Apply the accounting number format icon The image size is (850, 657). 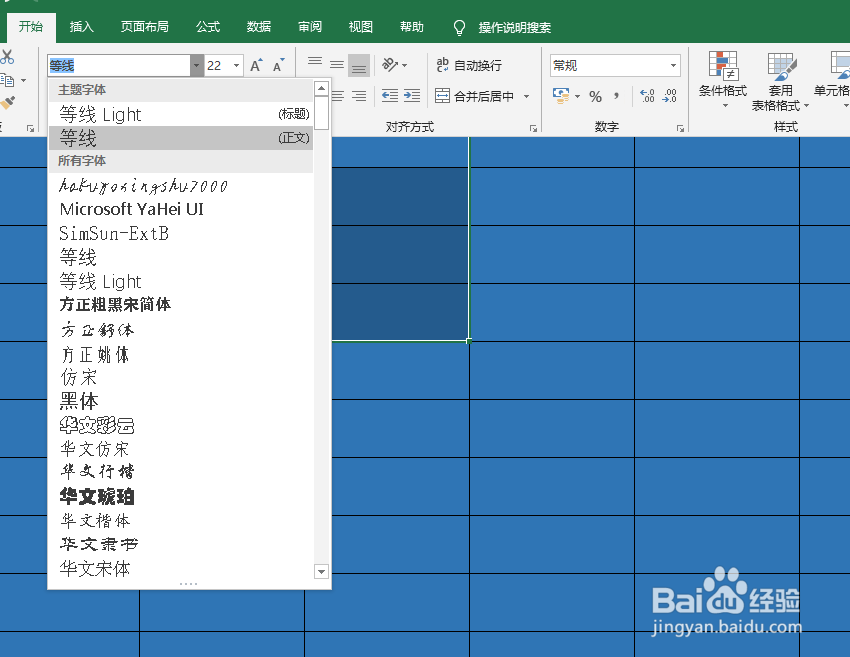(561, 95)
